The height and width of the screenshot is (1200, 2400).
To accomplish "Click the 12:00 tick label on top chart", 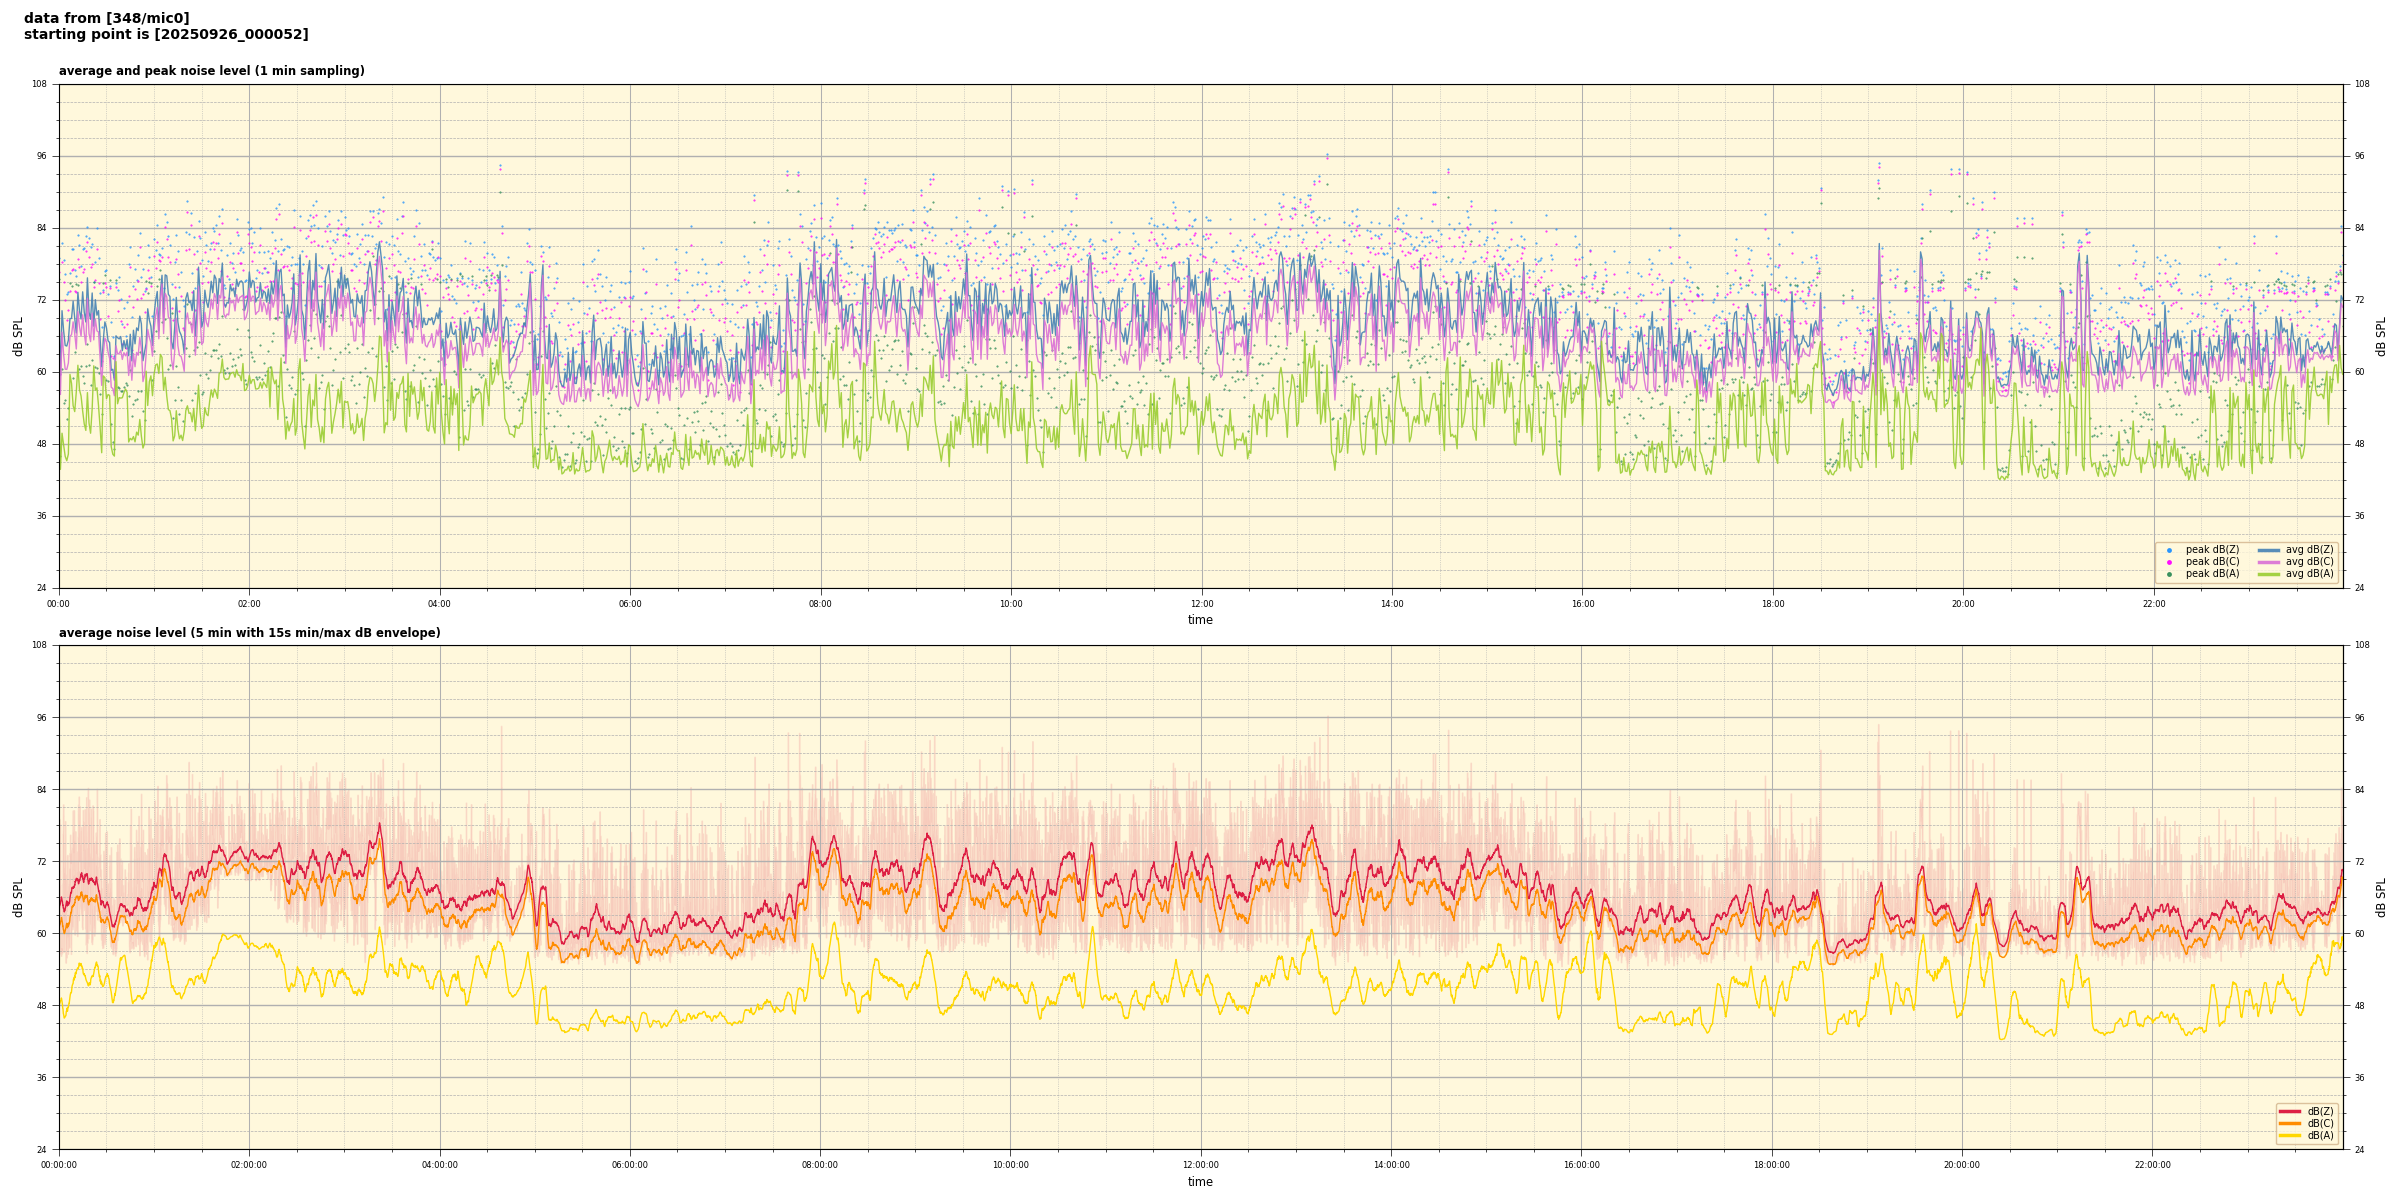I will 1201,604.
